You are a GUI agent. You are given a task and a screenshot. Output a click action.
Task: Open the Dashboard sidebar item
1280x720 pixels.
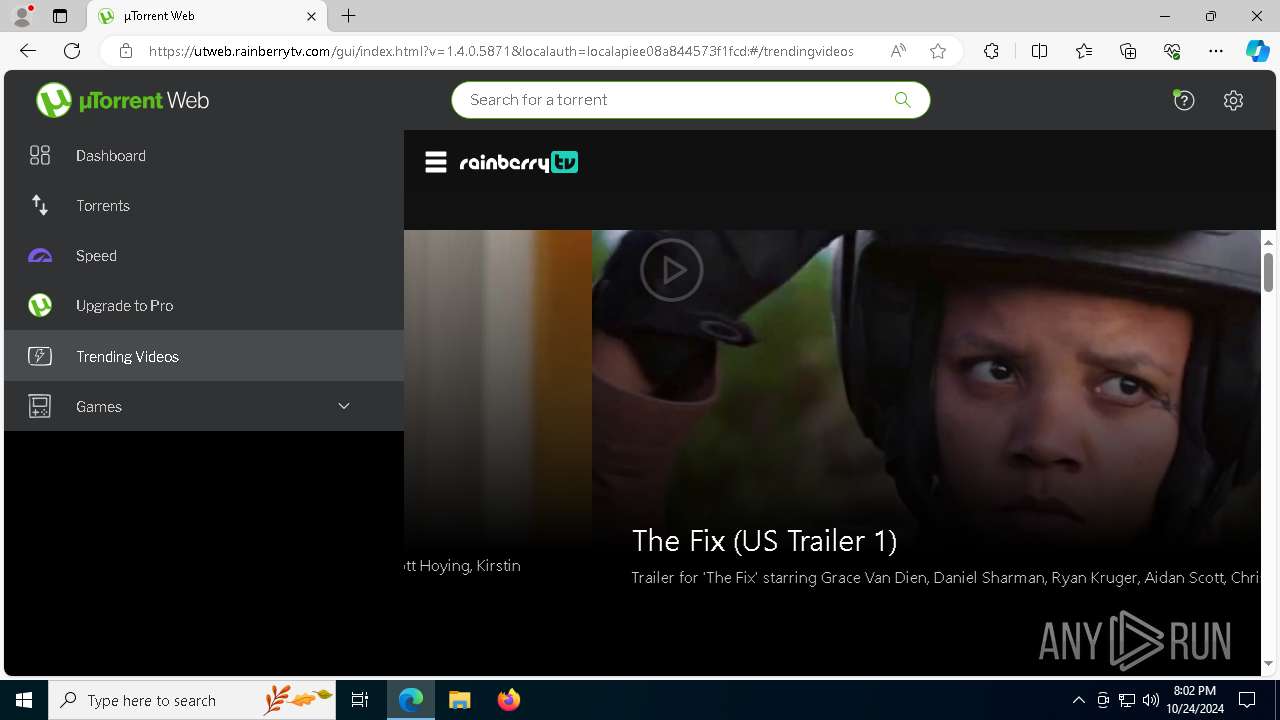204,155
